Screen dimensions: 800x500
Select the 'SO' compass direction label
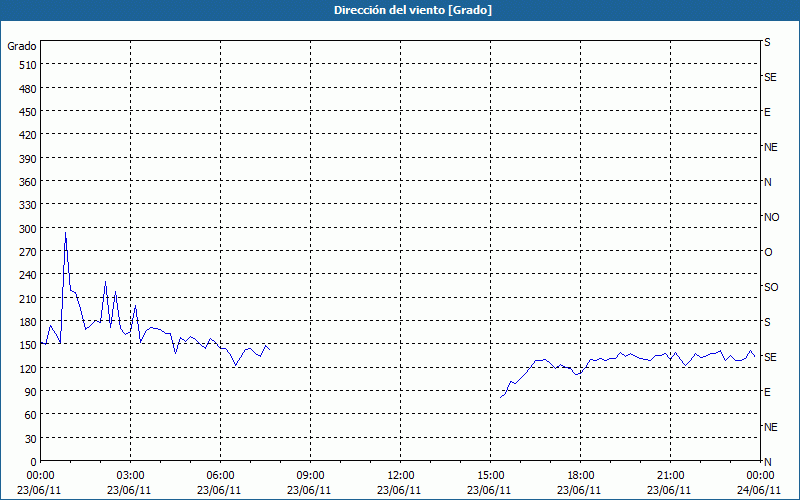click(x=771, y=287)
